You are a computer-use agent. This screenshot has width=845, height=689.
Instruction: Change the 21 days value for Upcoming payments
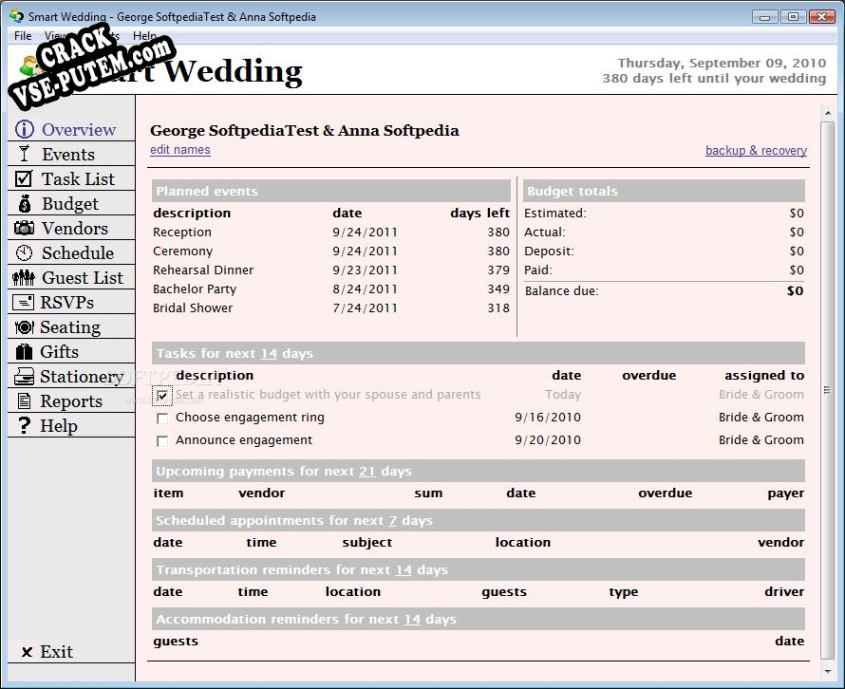[x=367, y=471]
